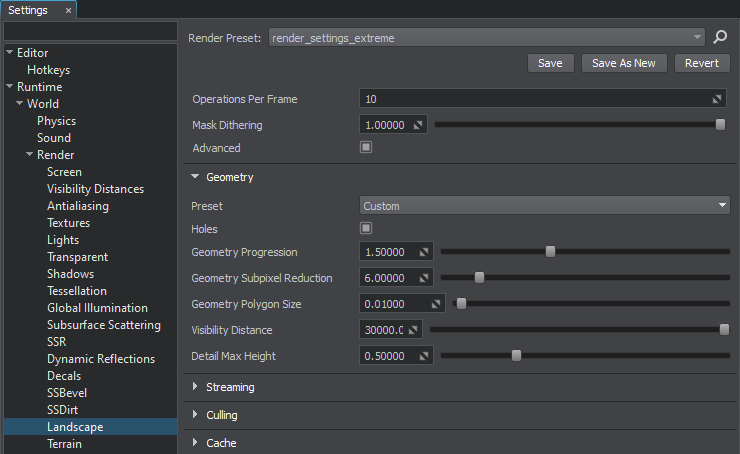Click the drag-adjust icon in Geometry Polygon Size field
Screen dimensions: 740x454
(437, 304)
